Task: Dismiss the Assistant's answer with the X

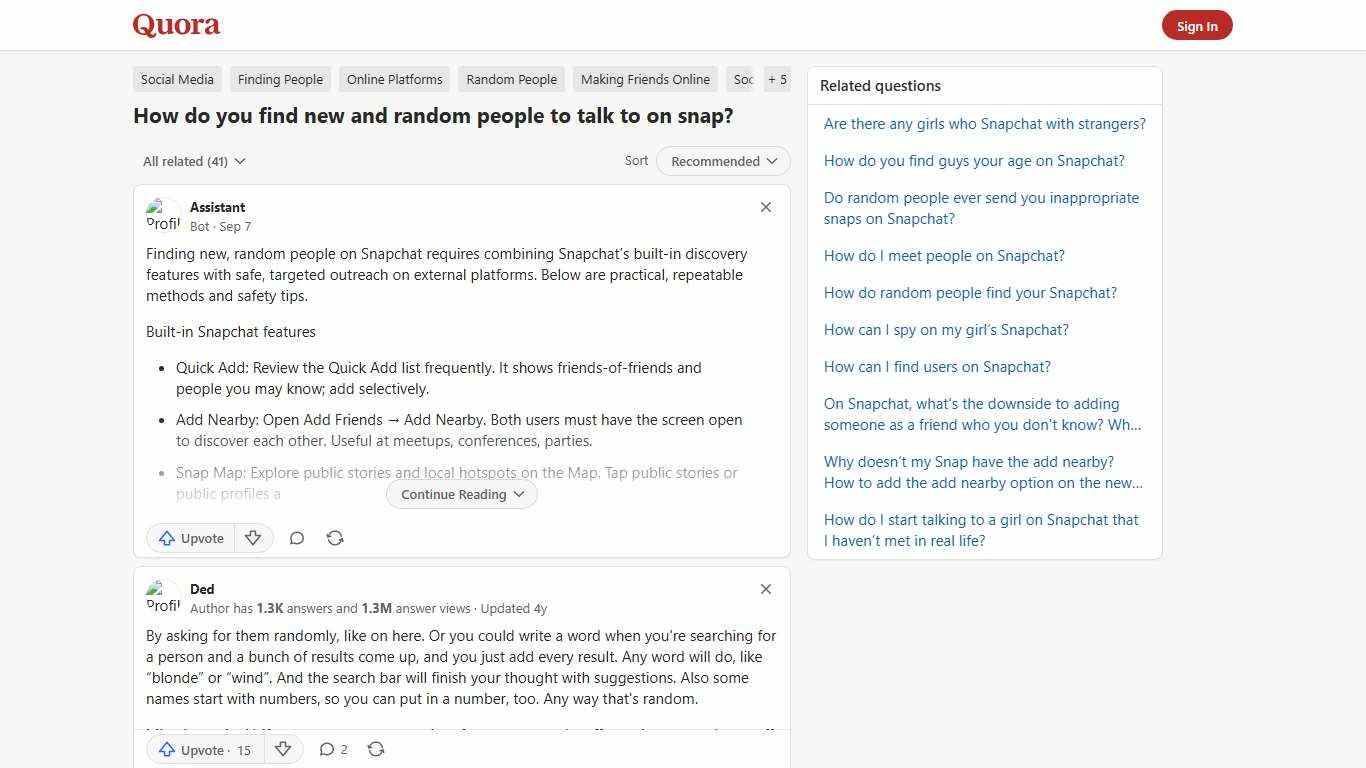Action: tap(766, 207)
